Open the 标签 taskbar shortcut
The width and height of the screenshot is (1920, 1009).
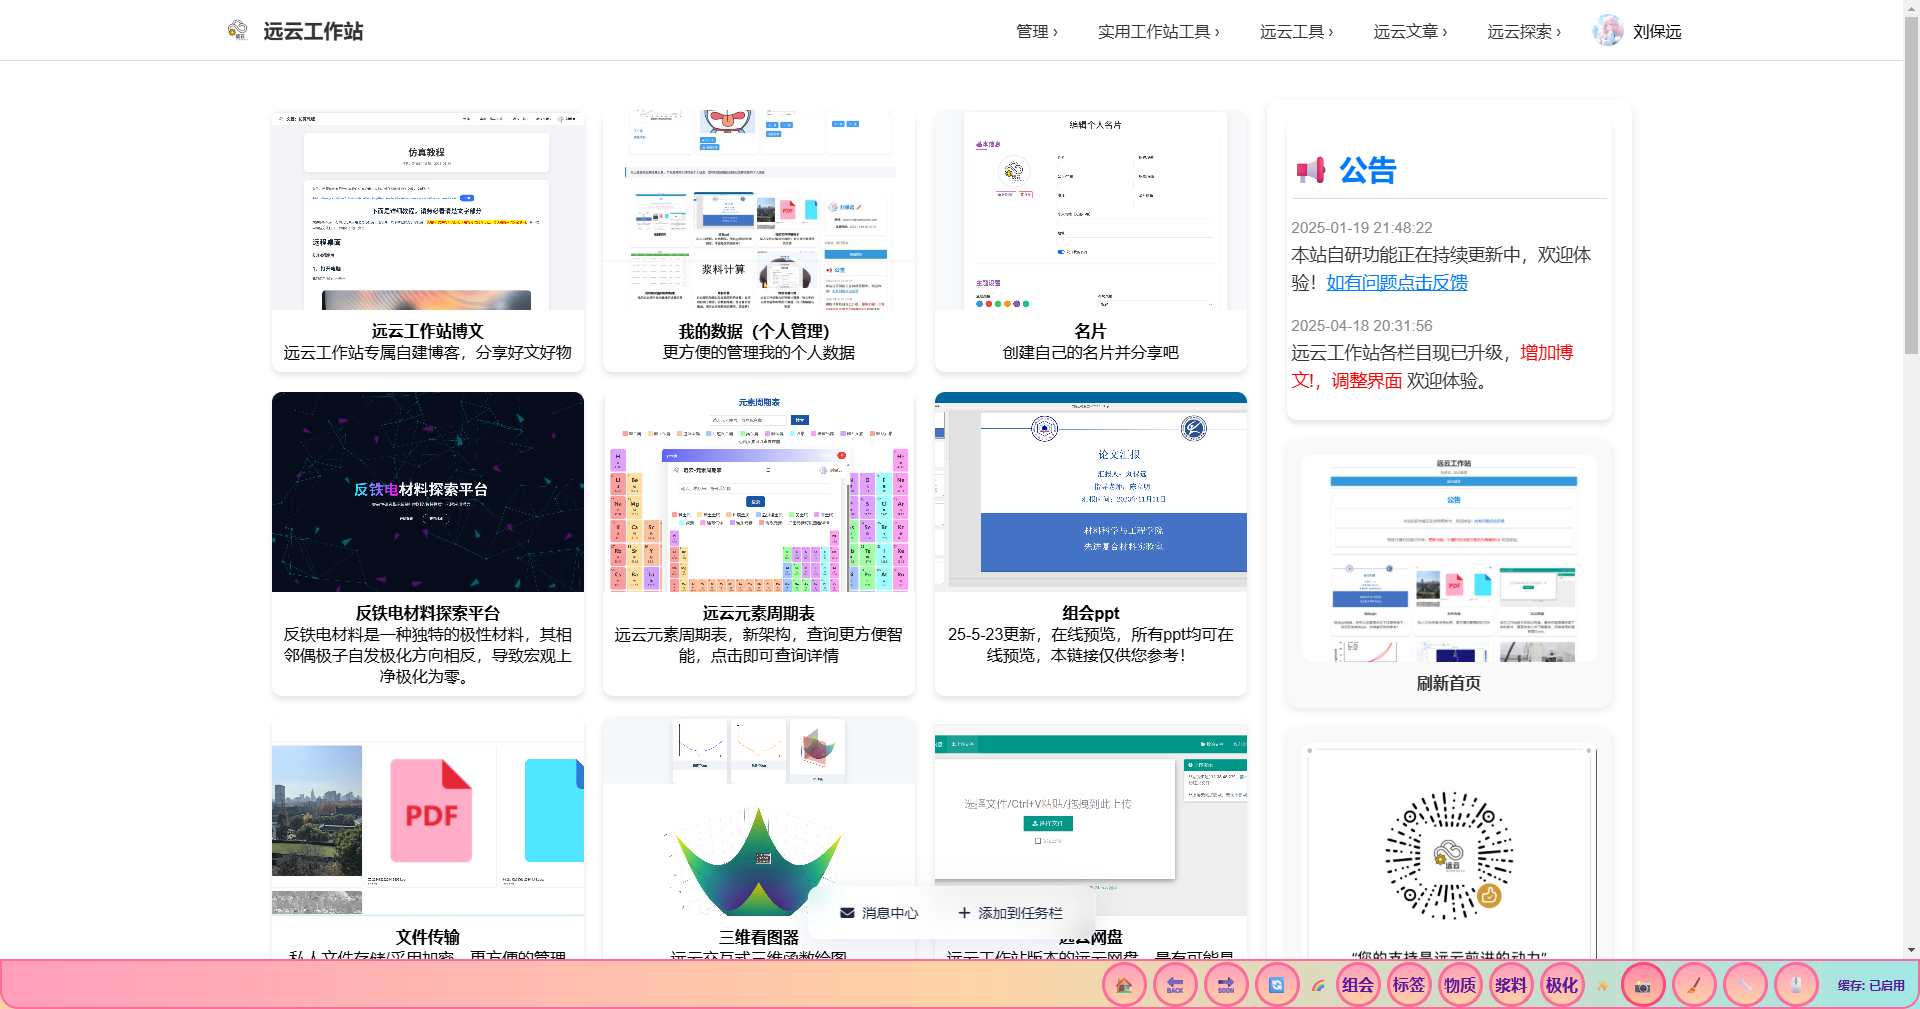[1408, 985]
